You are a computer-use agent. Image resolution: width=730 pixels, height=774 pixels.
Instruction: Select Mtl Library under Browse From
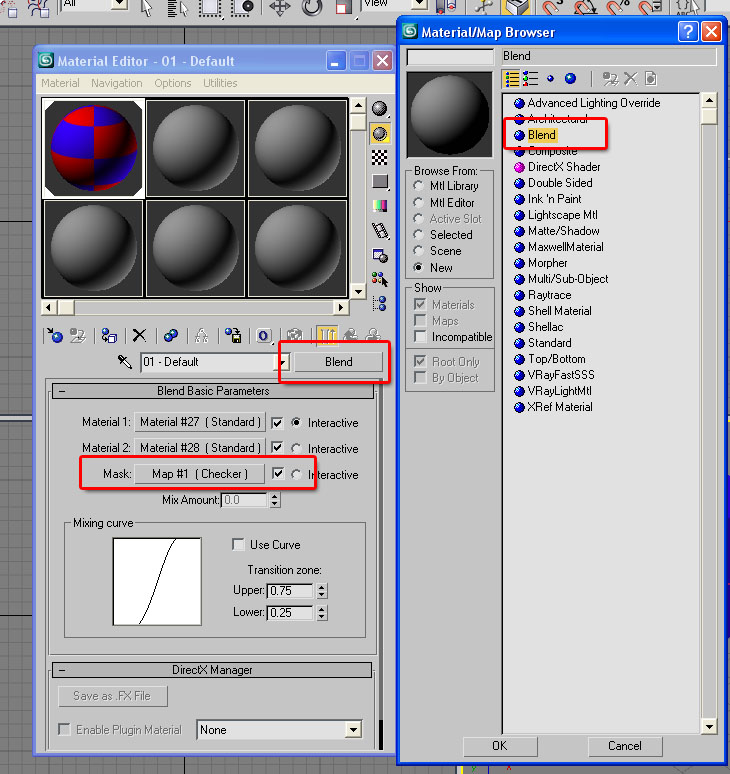(x=419, y=186)
